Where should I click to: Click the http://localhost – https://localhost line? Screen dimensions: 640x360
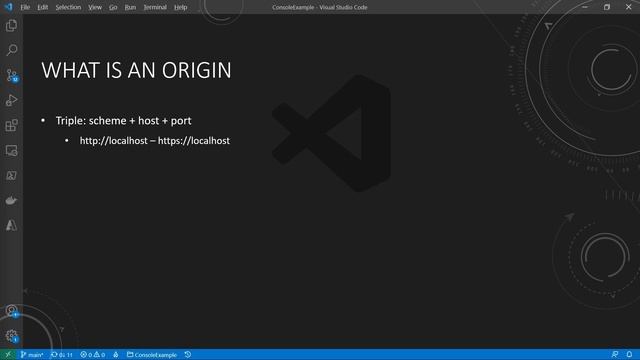(x=155, y=141)
